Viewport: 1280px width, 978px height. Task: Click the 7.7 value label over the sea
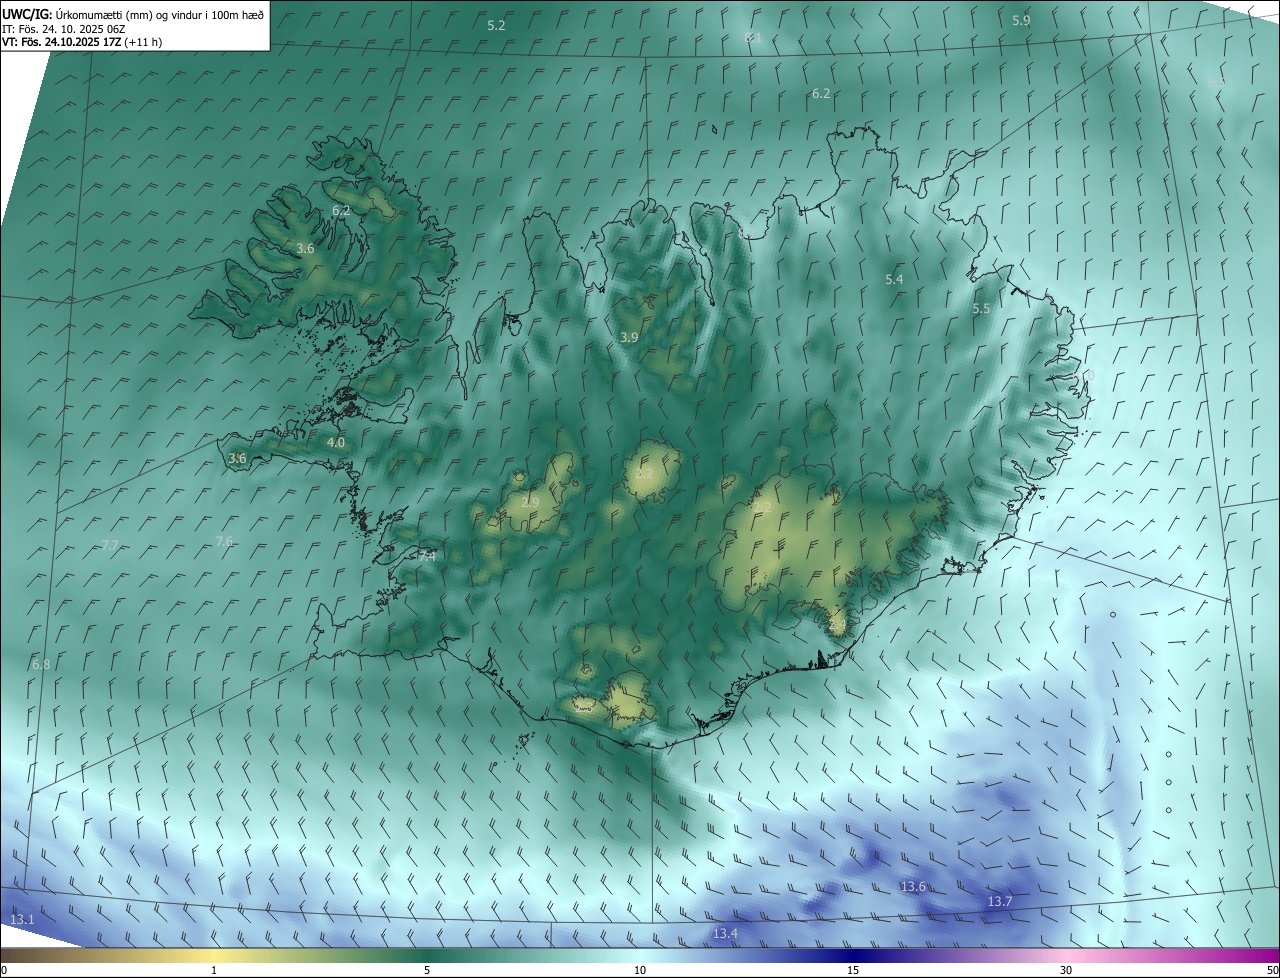click(x=110, y=546)
